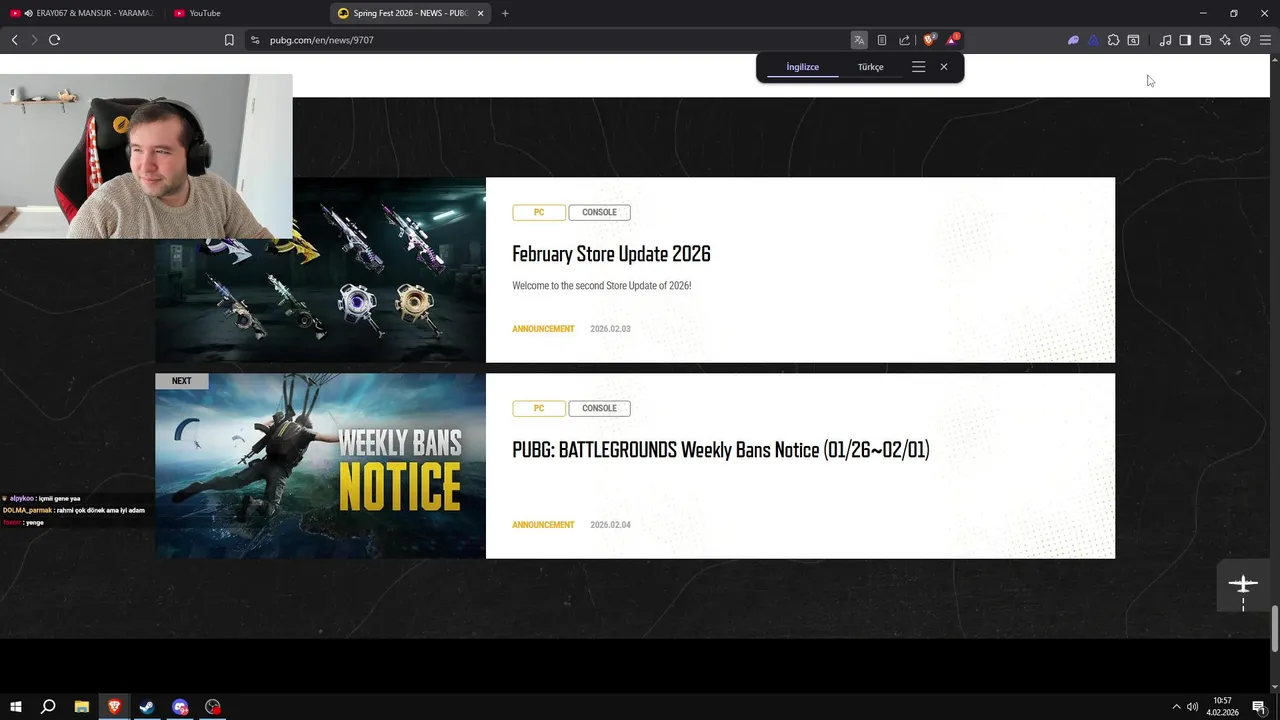Click ANNOUNCEMENT label on Weekly Bans Notice card

(x=543, y=525)
